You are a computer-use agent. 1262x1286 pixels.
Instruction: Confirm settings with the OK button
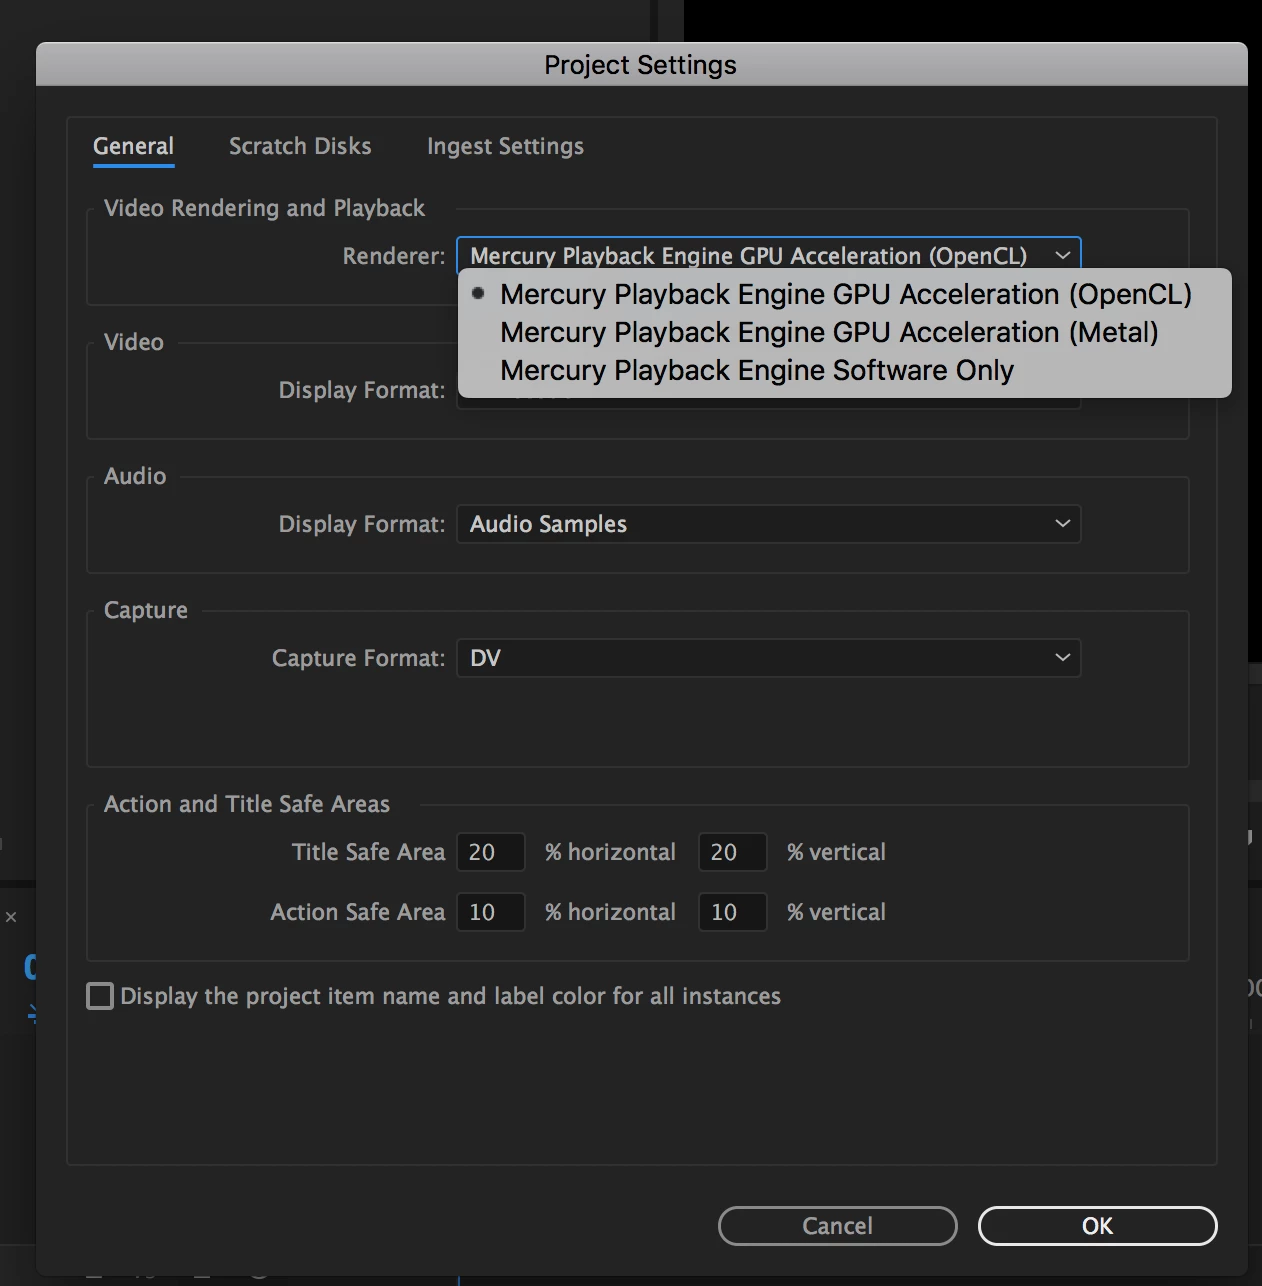tap(1097, 1226)
